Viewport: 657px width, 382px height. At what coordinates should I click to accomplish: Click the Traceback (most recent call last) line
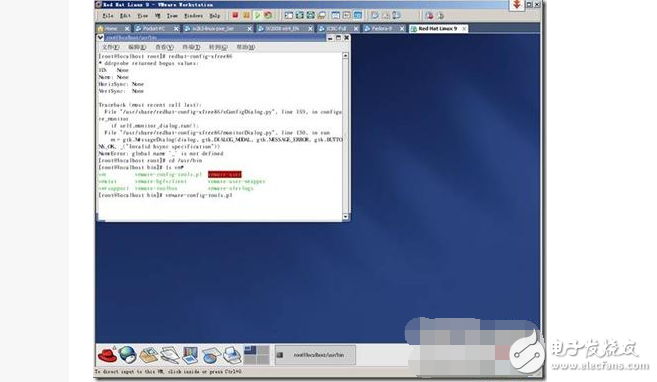(150, 105)
